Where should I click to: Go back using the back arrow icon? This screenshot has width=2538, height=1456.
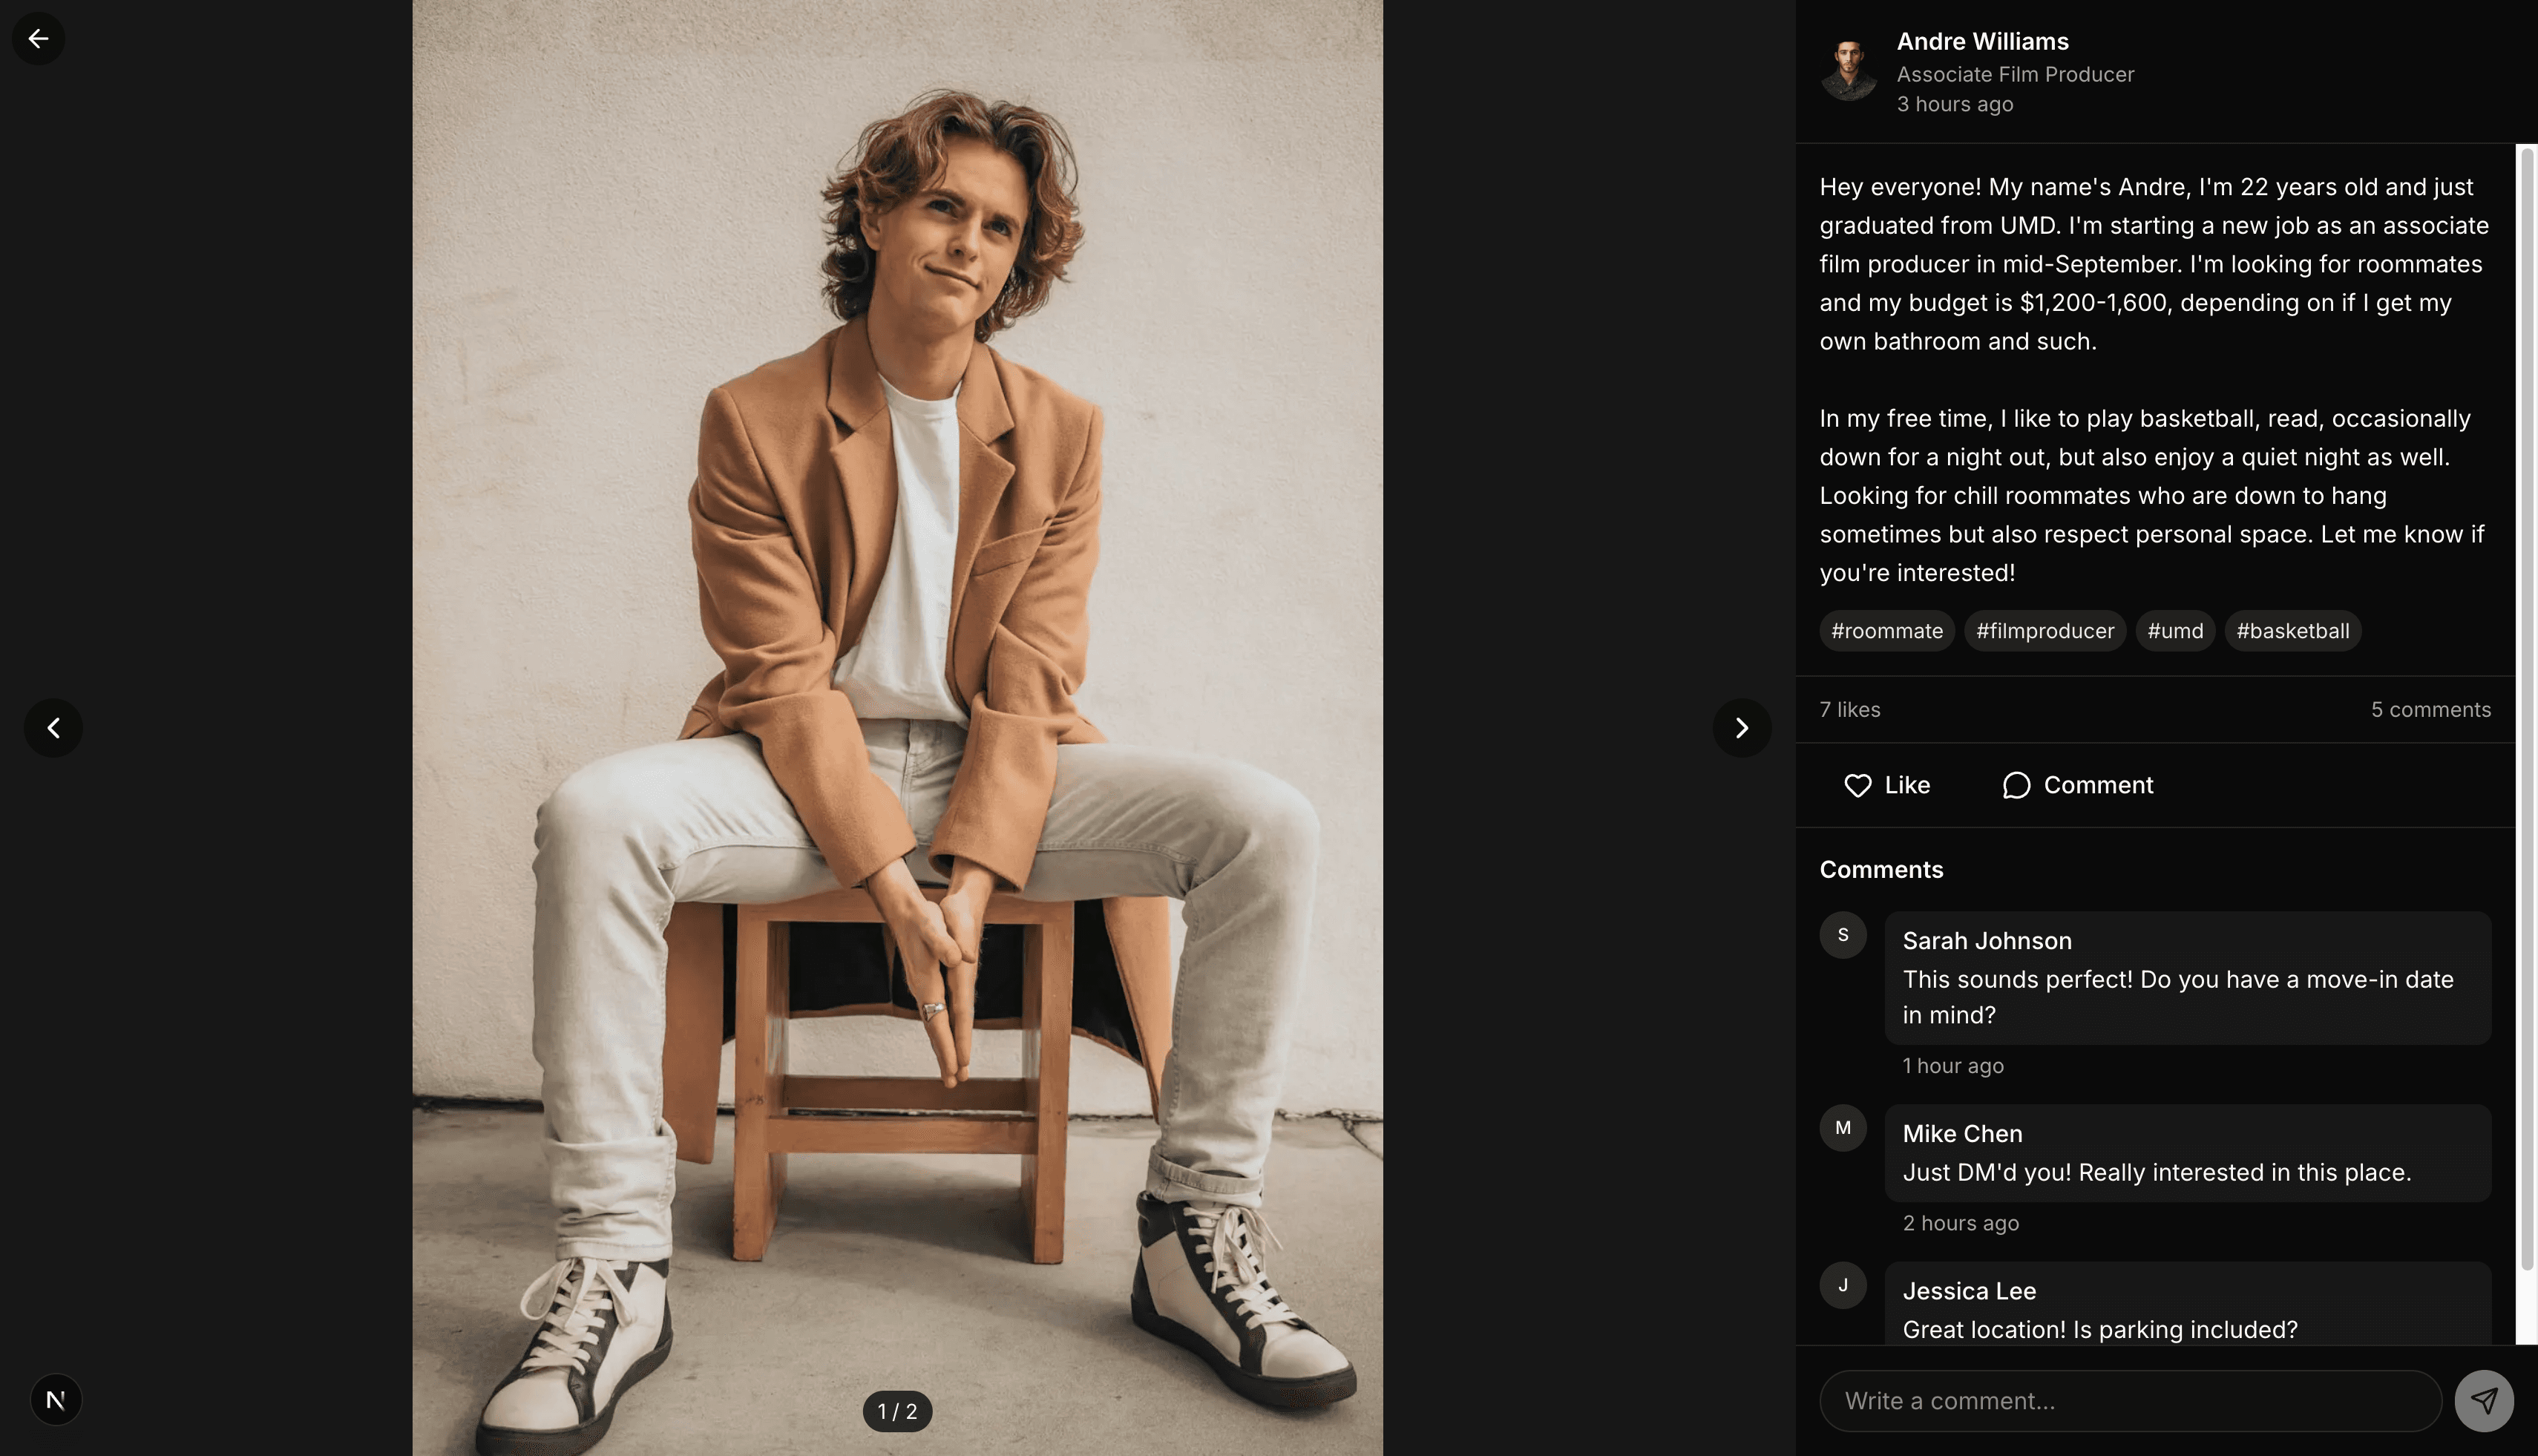tap(38, 38)
